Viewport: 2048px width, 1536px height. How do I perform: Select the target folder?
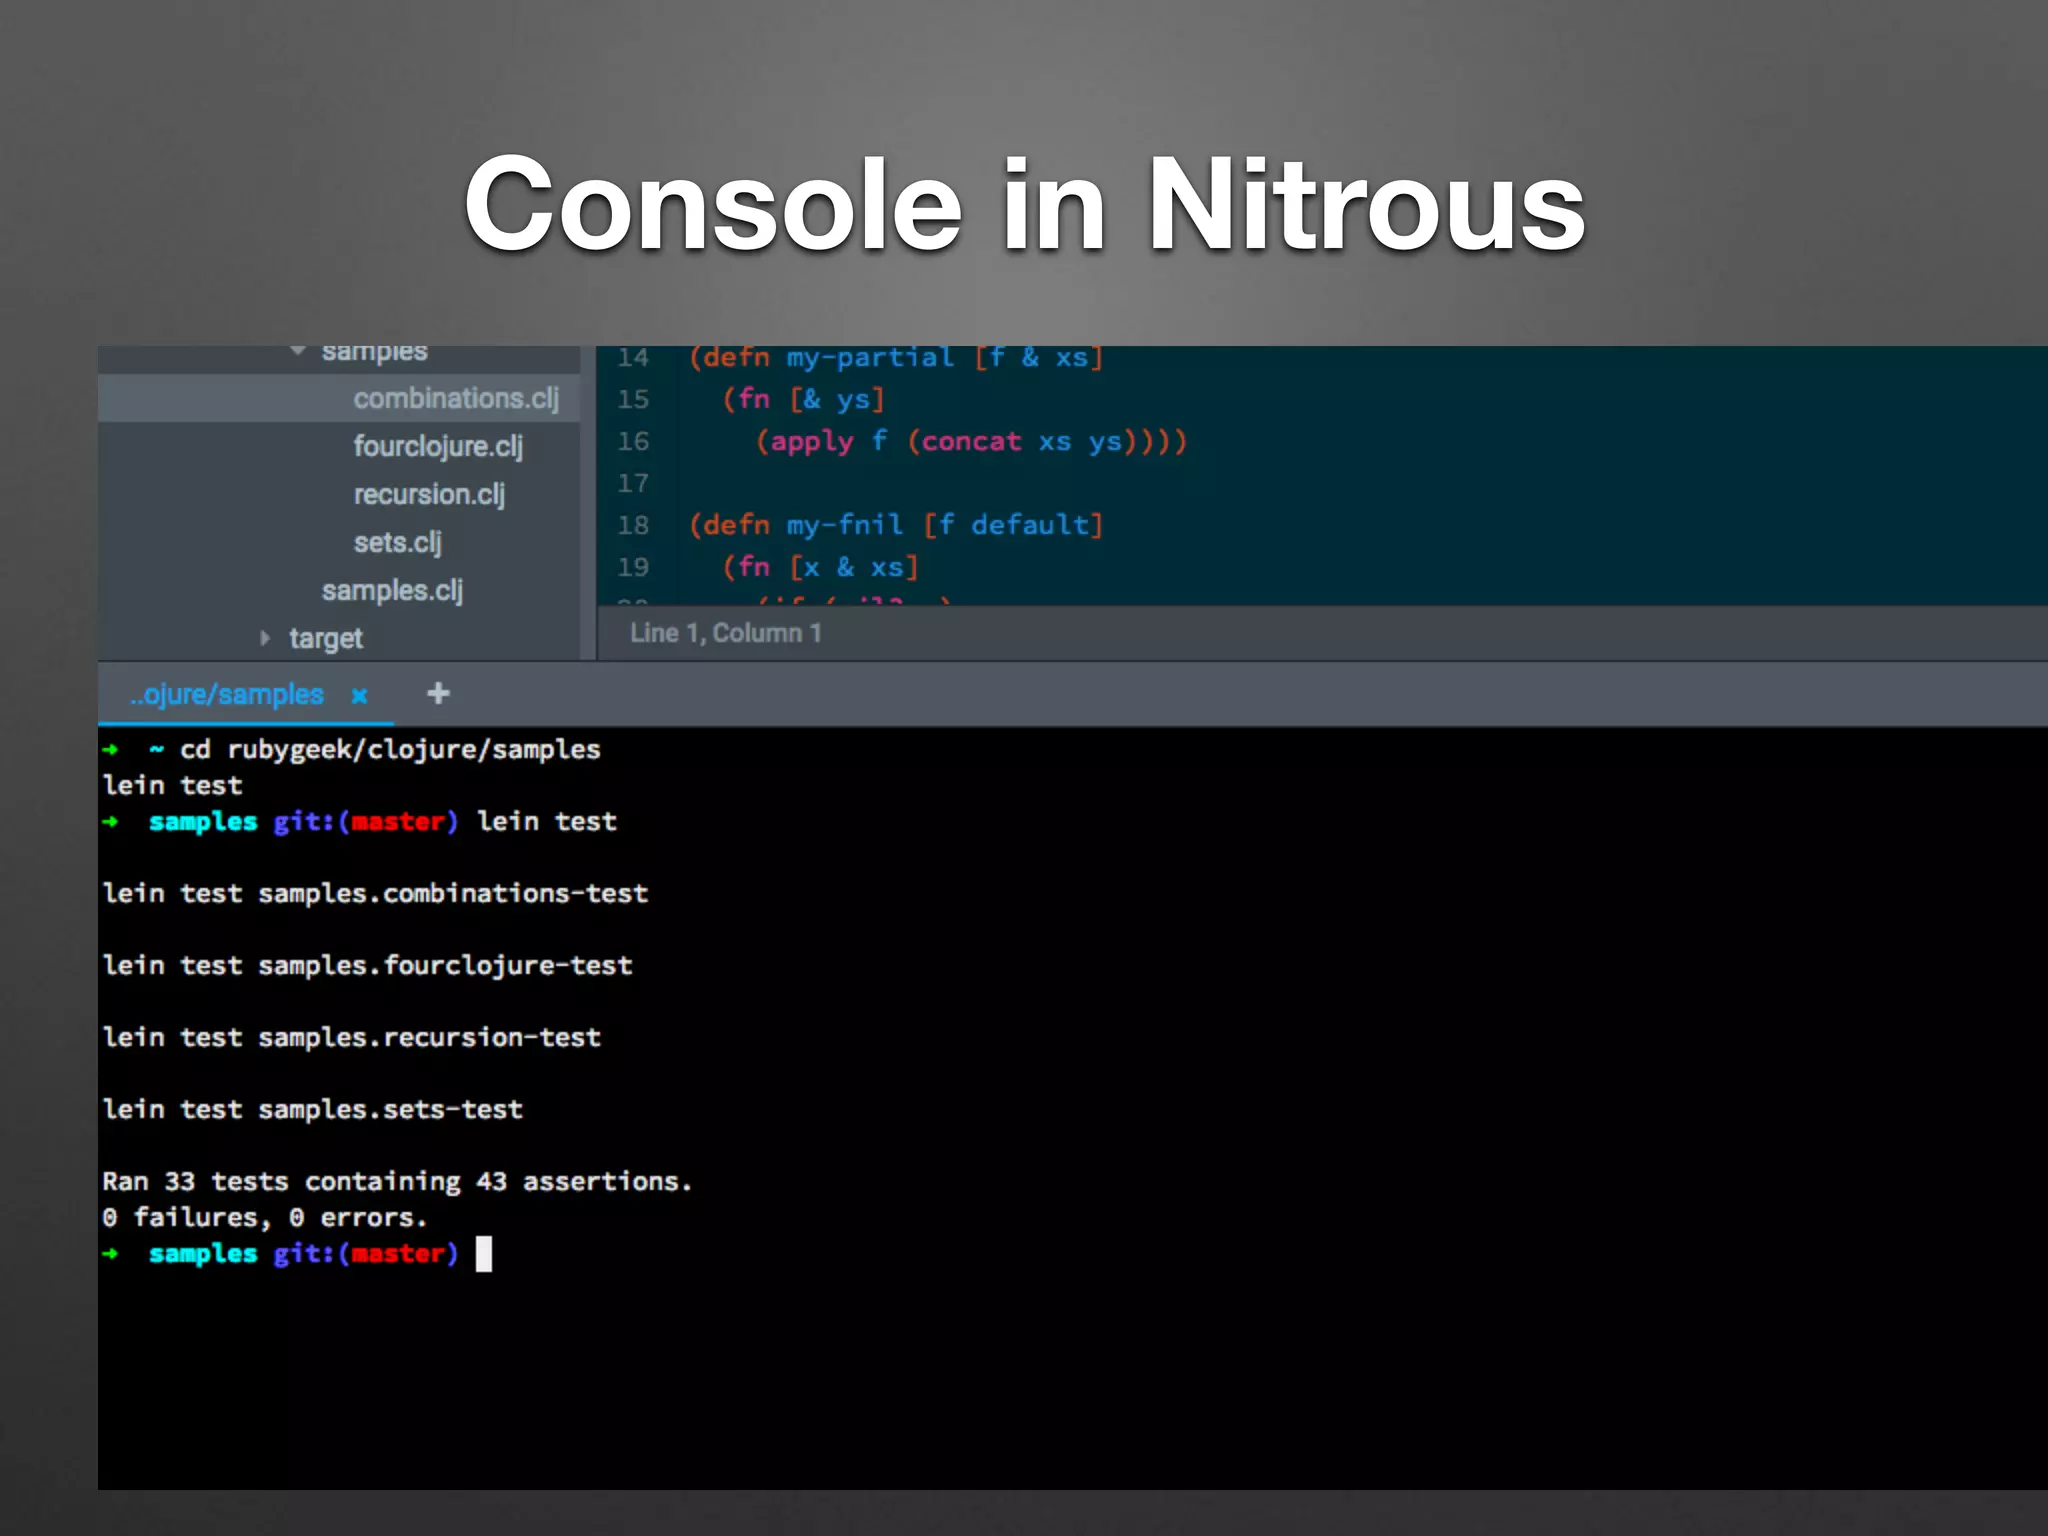pos(325,638)
